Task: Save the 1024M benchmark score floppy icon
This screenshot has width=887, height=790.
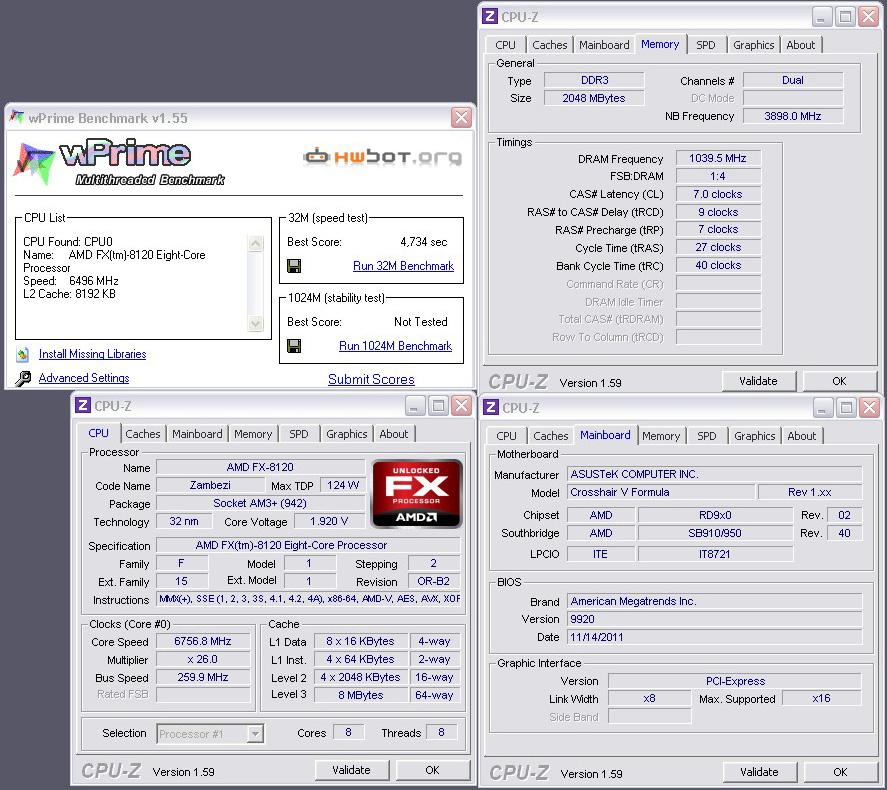Action: tap(294, 346)
